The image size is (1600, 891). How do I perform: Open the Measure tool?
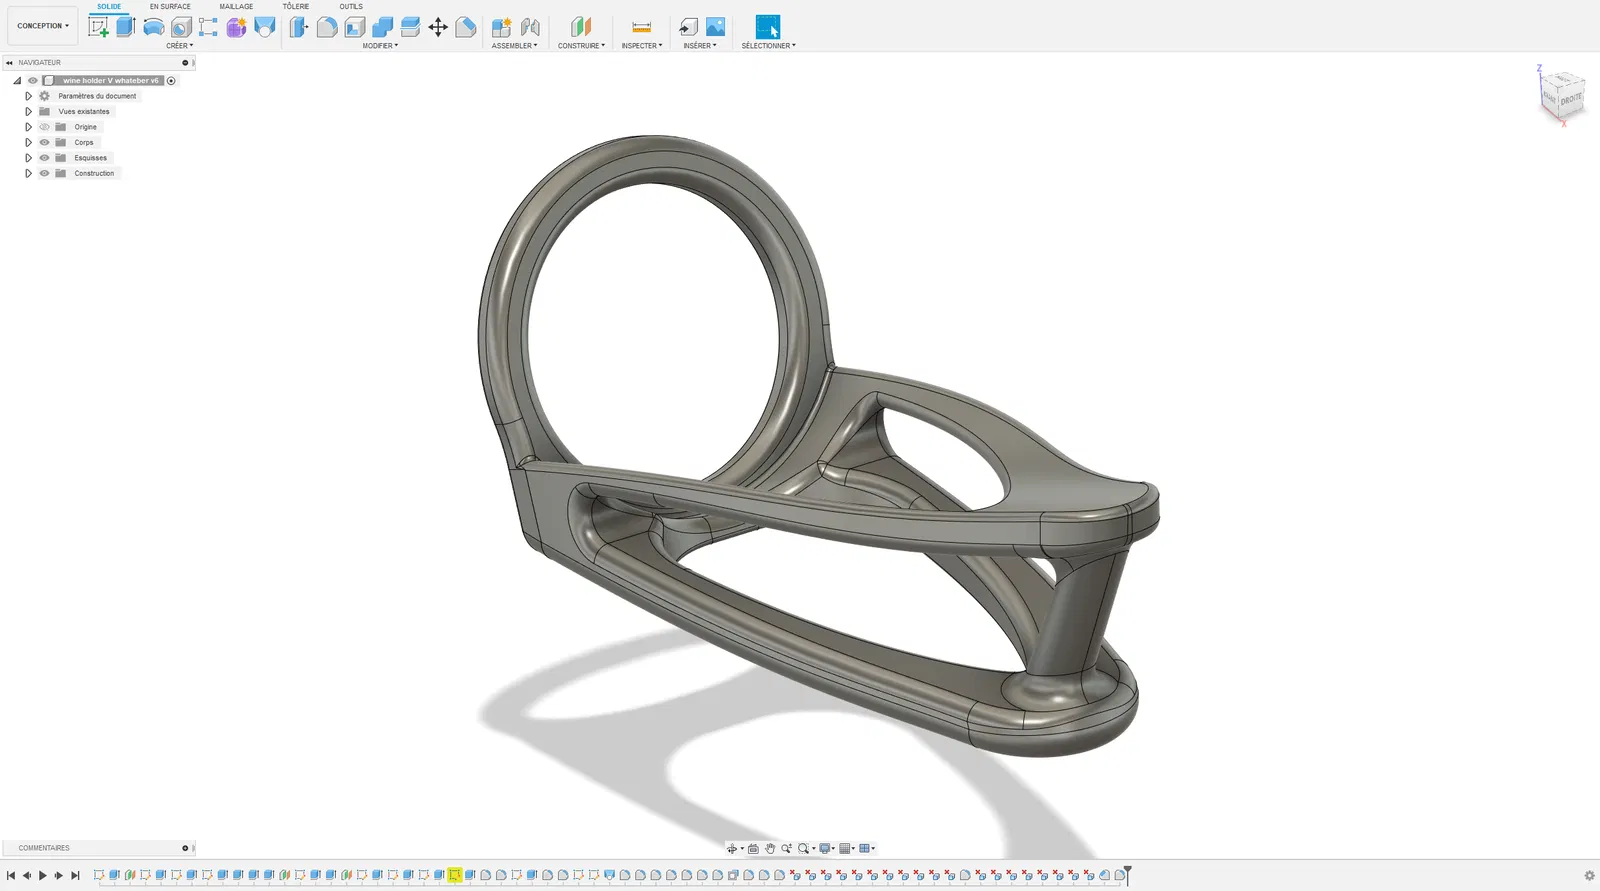pos(642,27)
